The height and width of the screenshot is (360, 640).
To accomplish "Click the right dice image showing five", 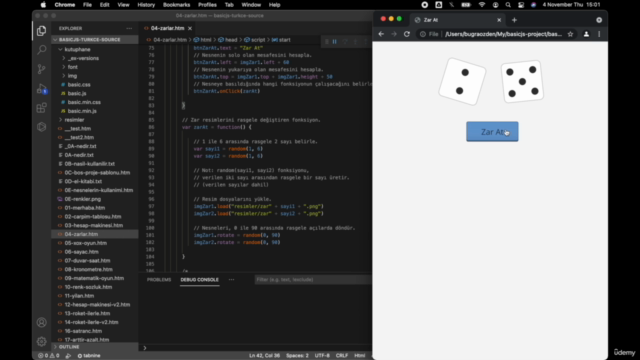I will click(522, 82).
